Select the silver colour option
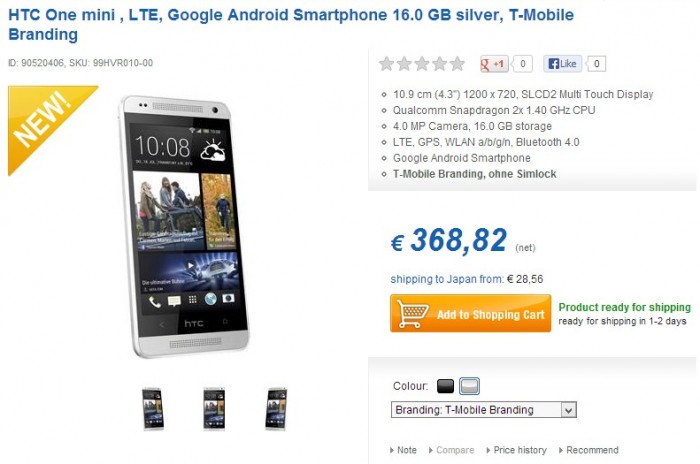Image resolution: width=700 pixels, height=464 pixels. point(469,386)
